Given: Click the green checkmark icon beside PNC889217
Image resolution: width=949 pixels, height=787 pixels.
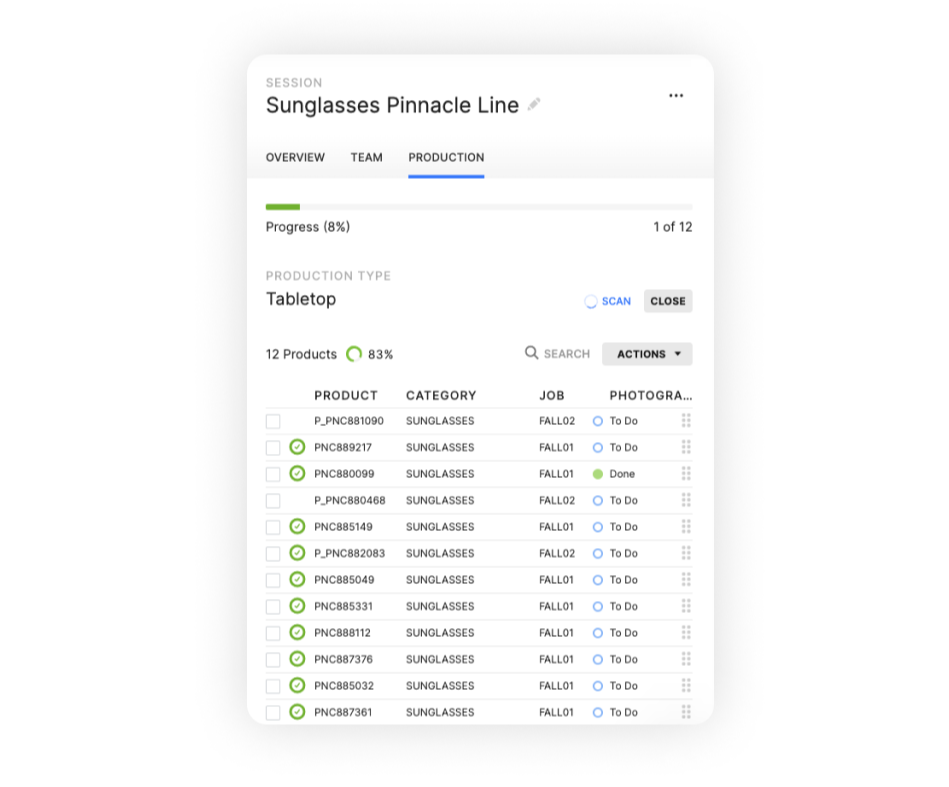Looking at the screenshot, I should tap(295, 447).
